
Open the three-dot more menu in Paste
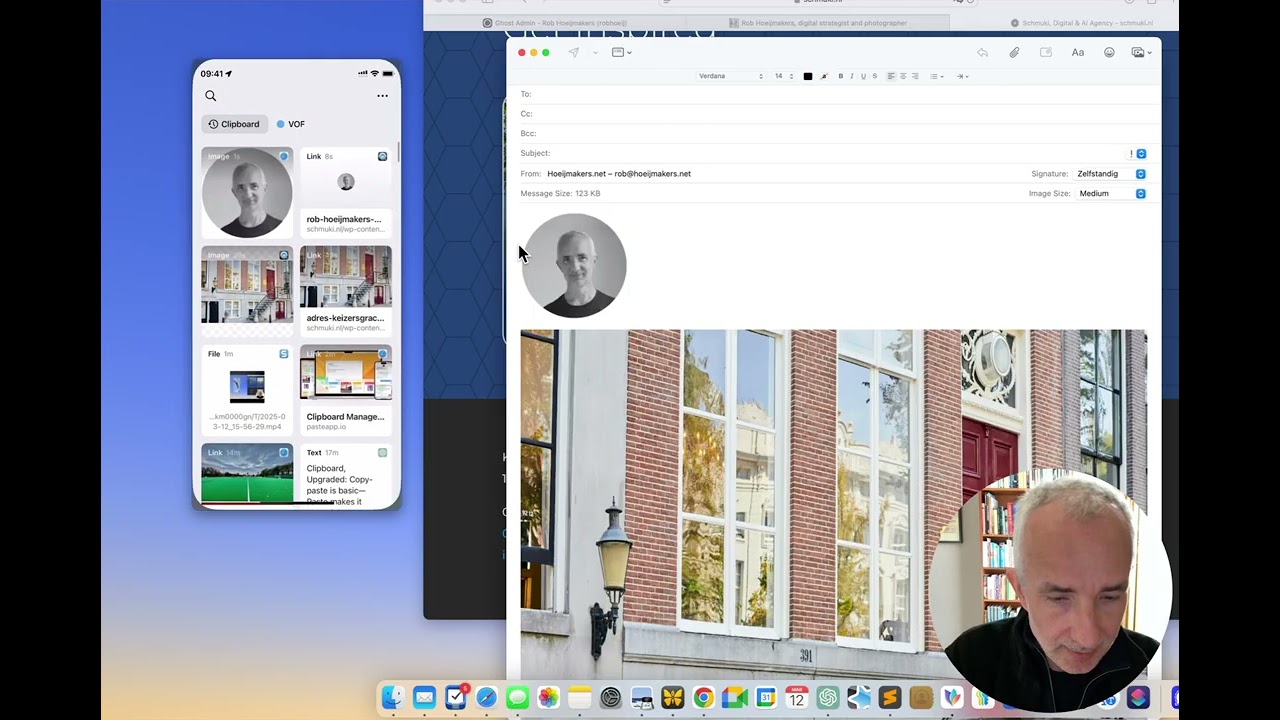pyautogui.click(x=382, y=96)
